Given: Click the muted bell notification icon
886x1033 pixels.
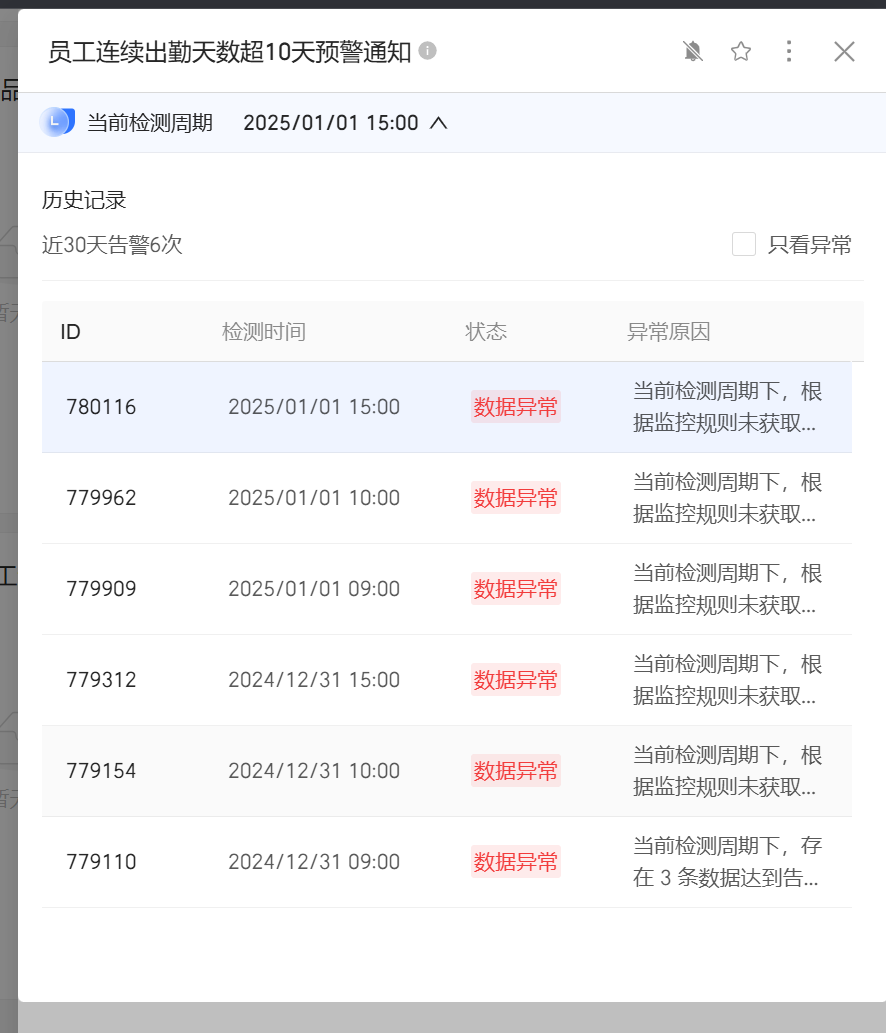Looking at the screenshot, I should coord(692,51).
